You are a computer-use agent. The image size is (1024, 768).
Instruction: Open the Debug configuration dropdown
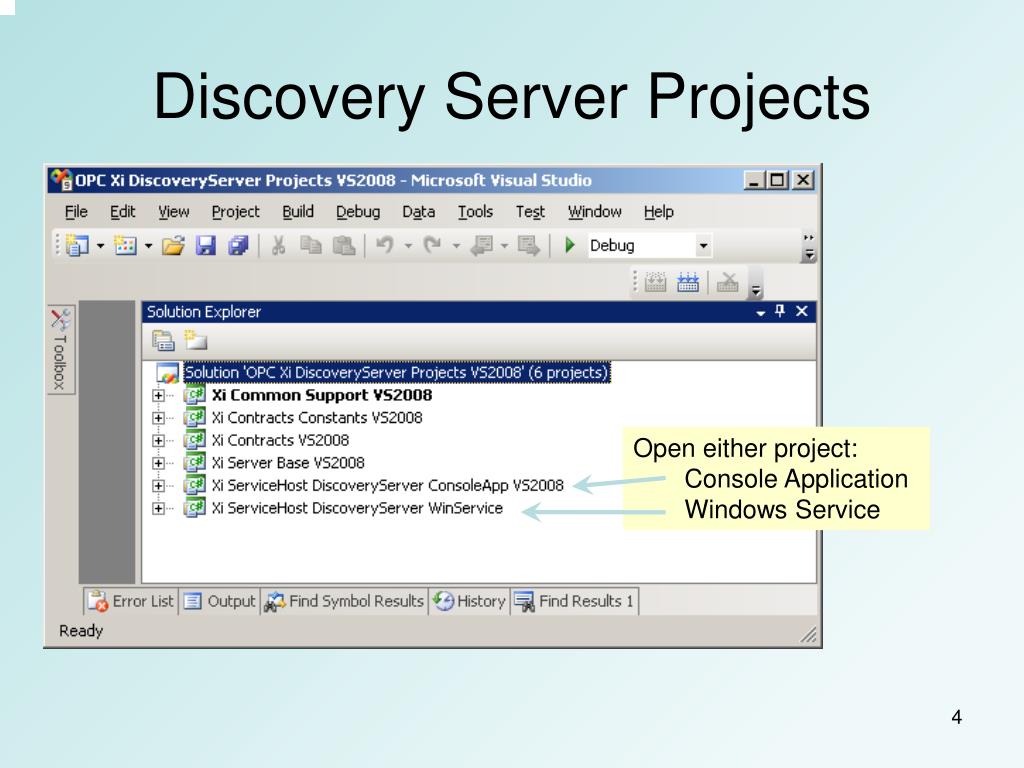[x=703, y=246]
